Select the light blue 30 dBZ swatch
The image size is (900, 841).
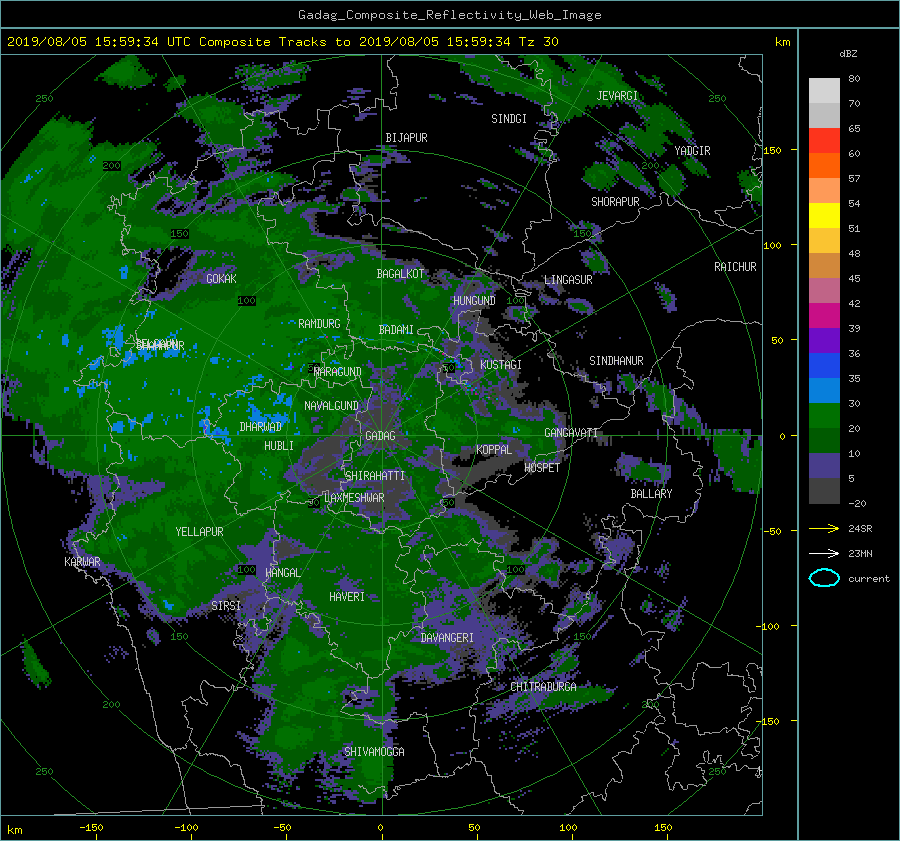tap(824, 391)
